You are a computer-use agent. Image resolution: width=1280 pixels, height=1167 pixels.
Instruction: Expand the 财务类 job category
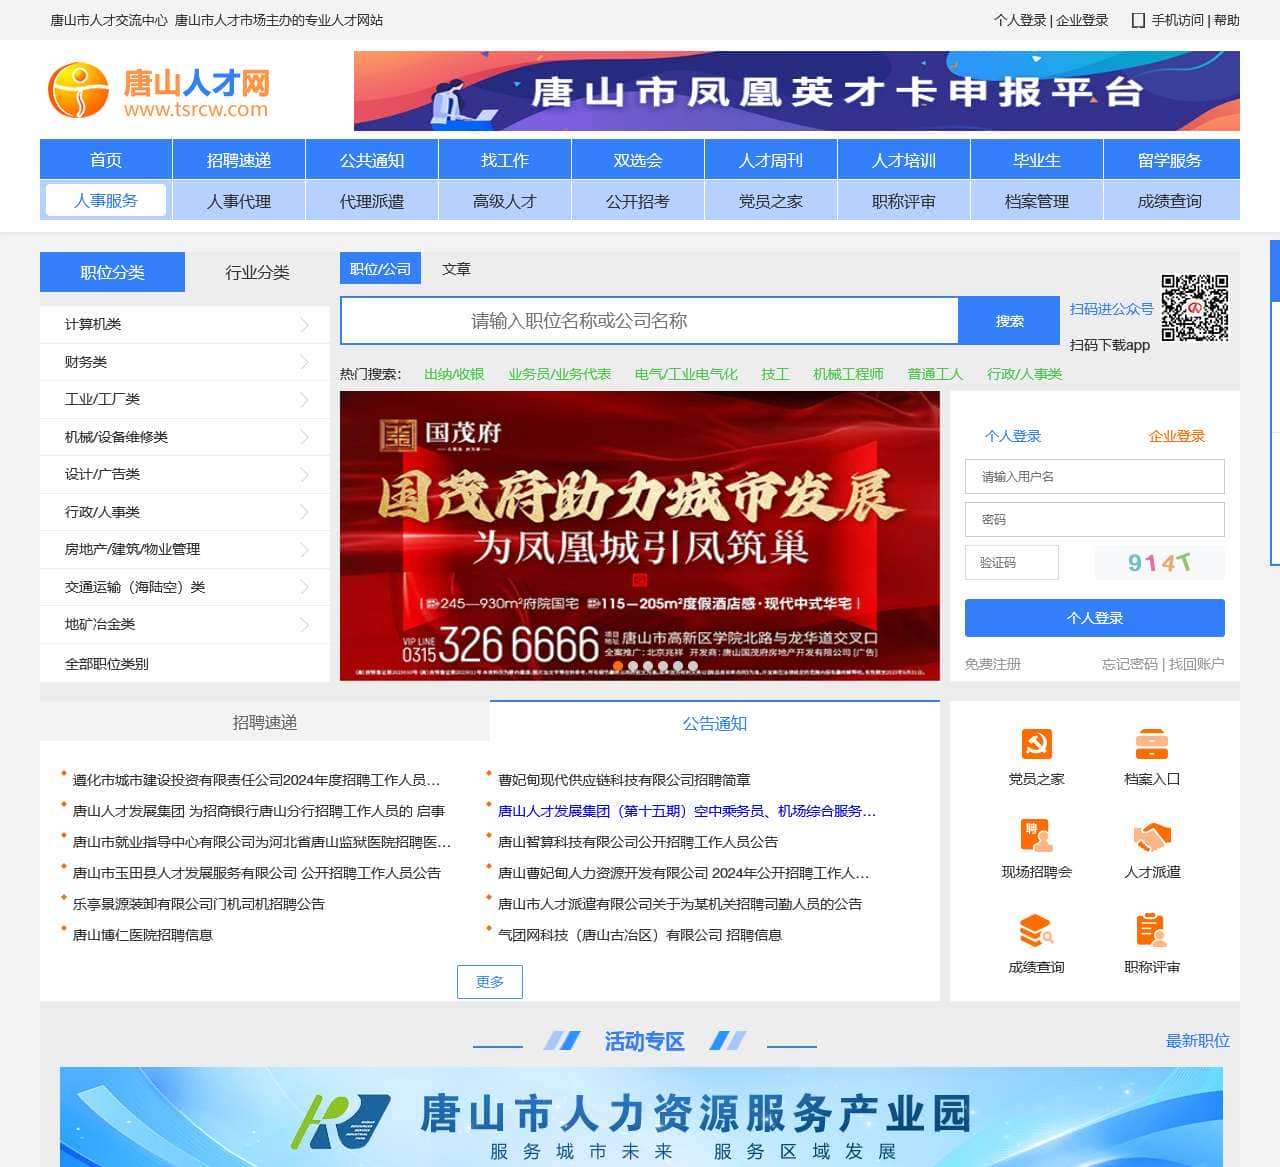pos(185,362)
